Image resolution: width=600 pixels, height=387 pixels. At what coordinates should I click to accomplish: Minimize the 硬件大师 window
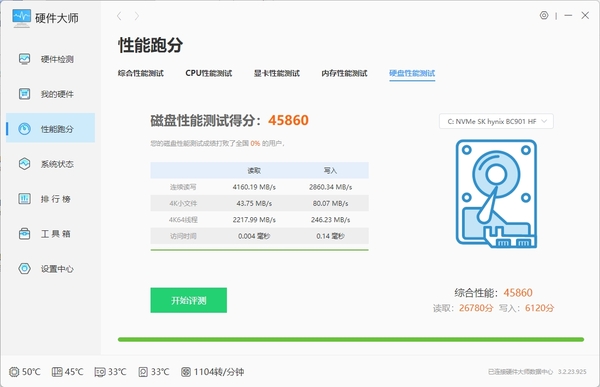pos(568,15)
